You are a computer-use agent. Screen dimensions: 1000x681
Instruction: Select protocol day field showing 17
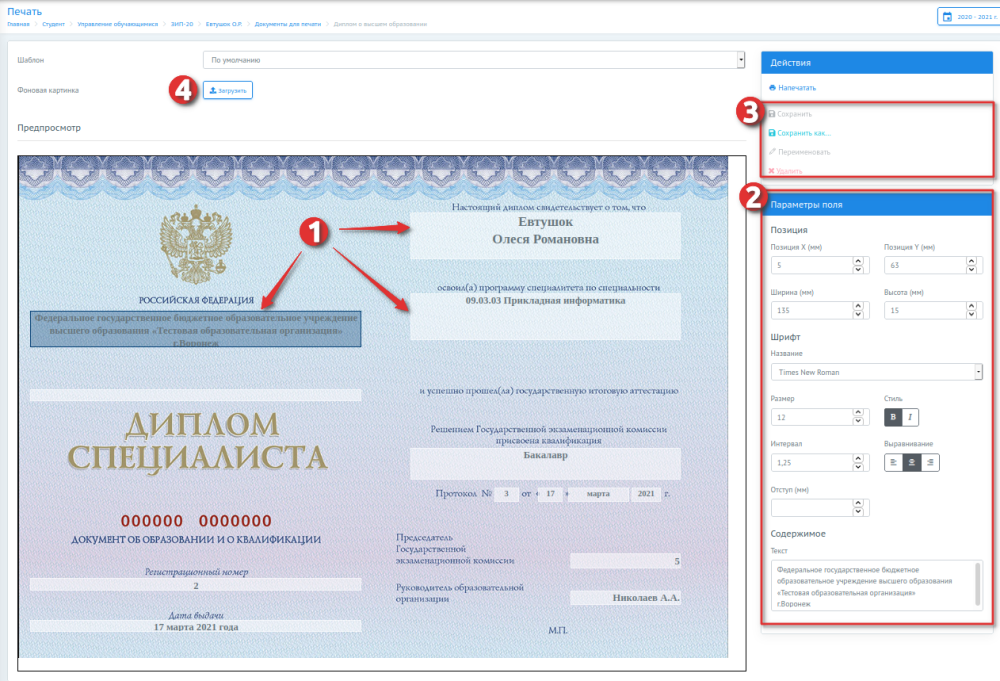coord(550,494)
